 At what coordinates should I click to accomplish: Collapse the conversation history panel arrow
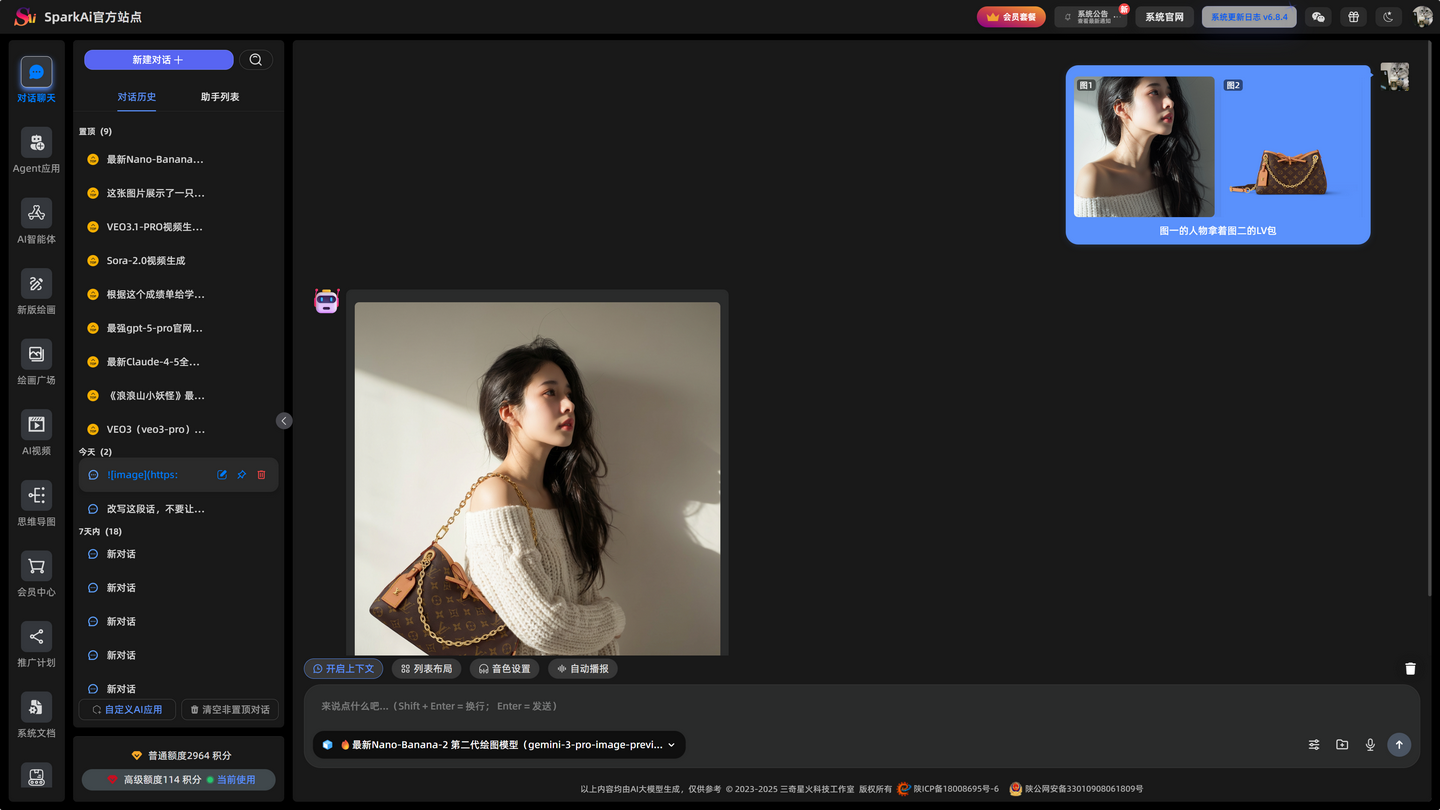284,421
